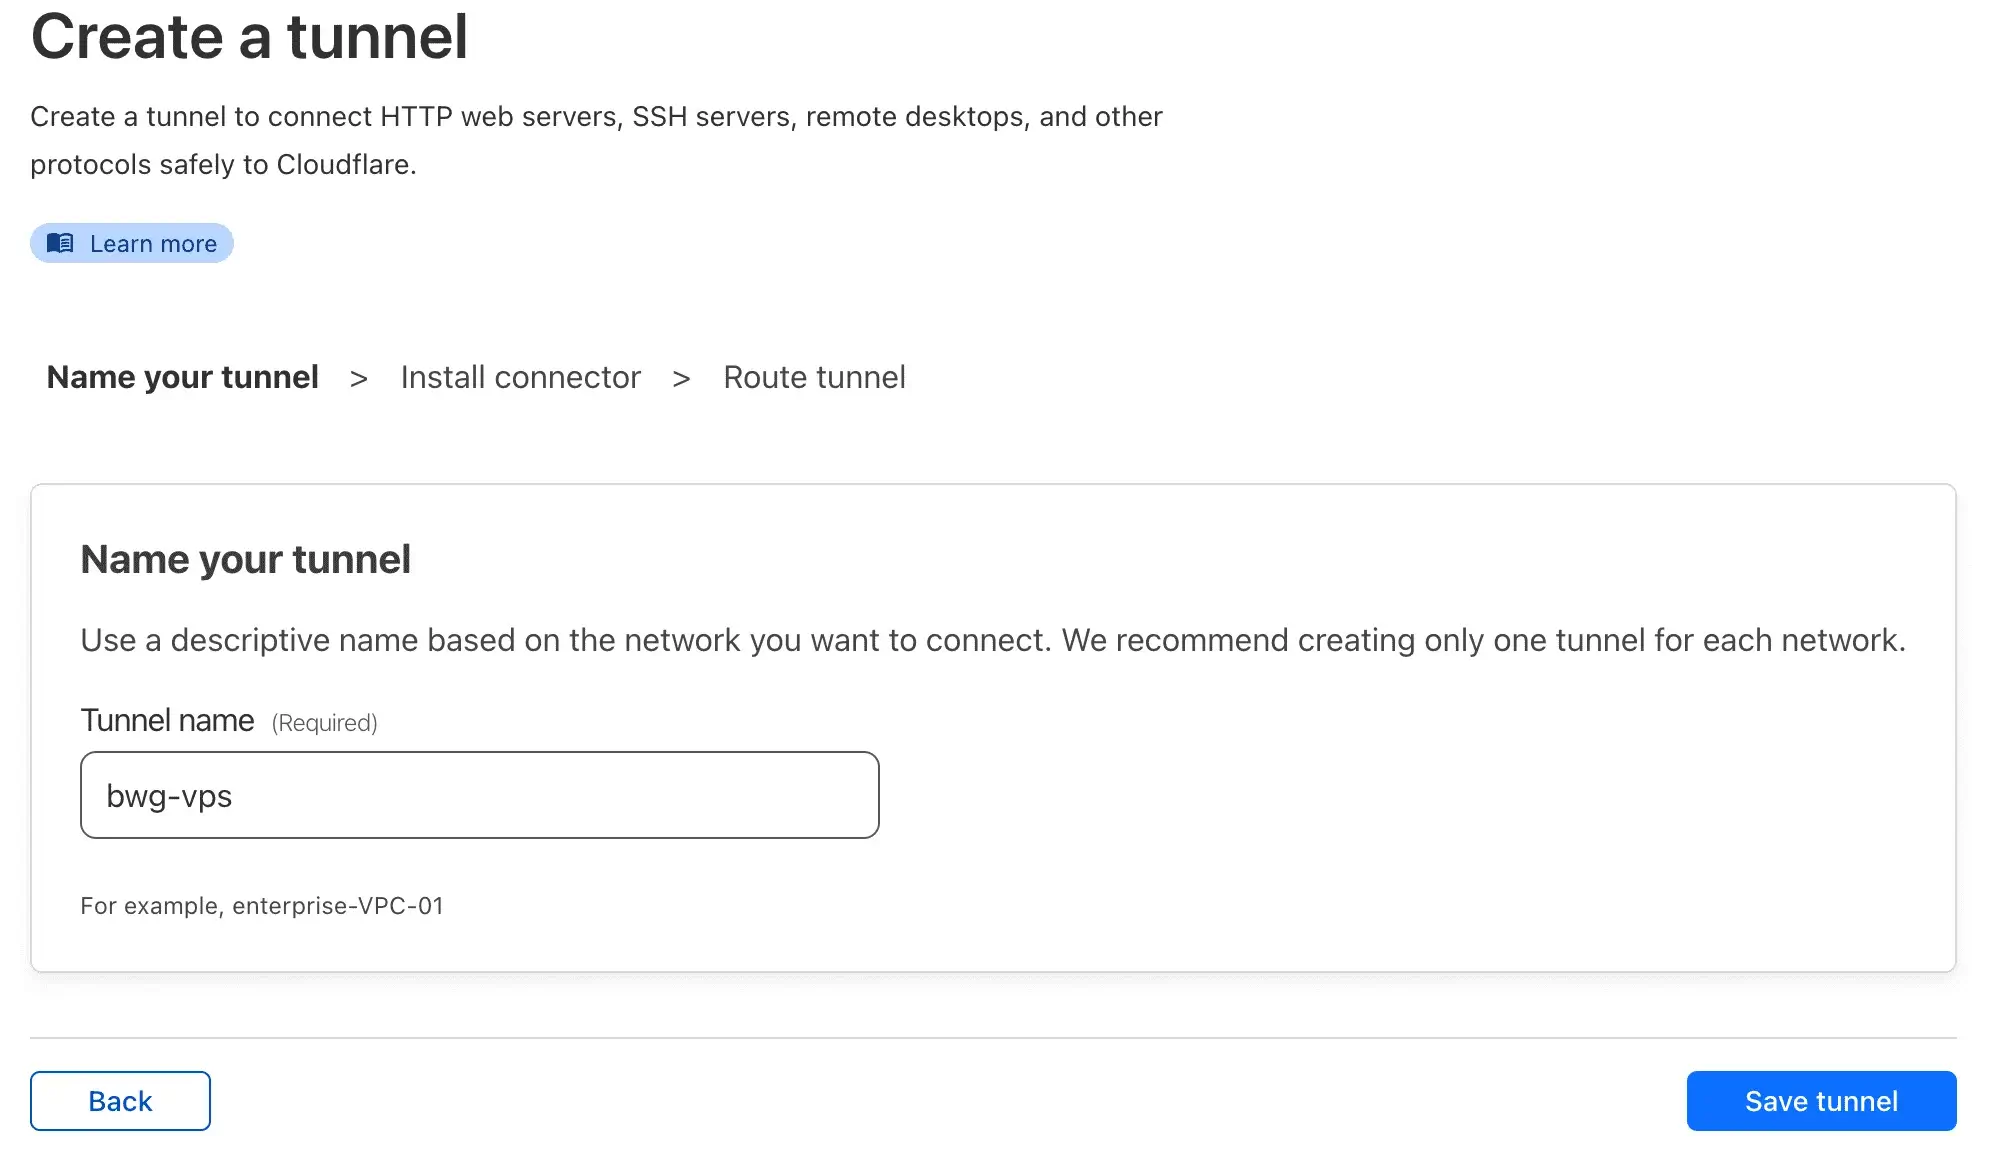This screenshot has height=1170, width=1994.
Task: Click the (Required) indicator text
Action: (x=325, y=723)
